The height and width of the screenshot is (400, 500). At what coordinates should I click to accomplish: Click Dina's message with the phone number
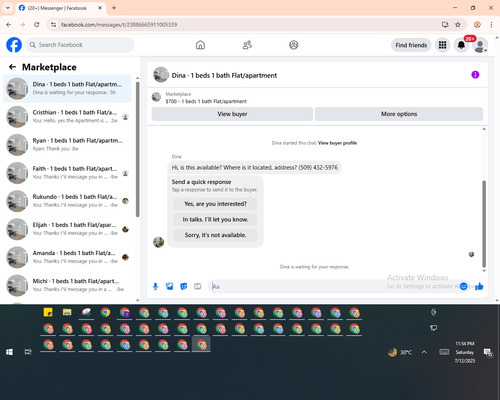click(x=255, y=167)
